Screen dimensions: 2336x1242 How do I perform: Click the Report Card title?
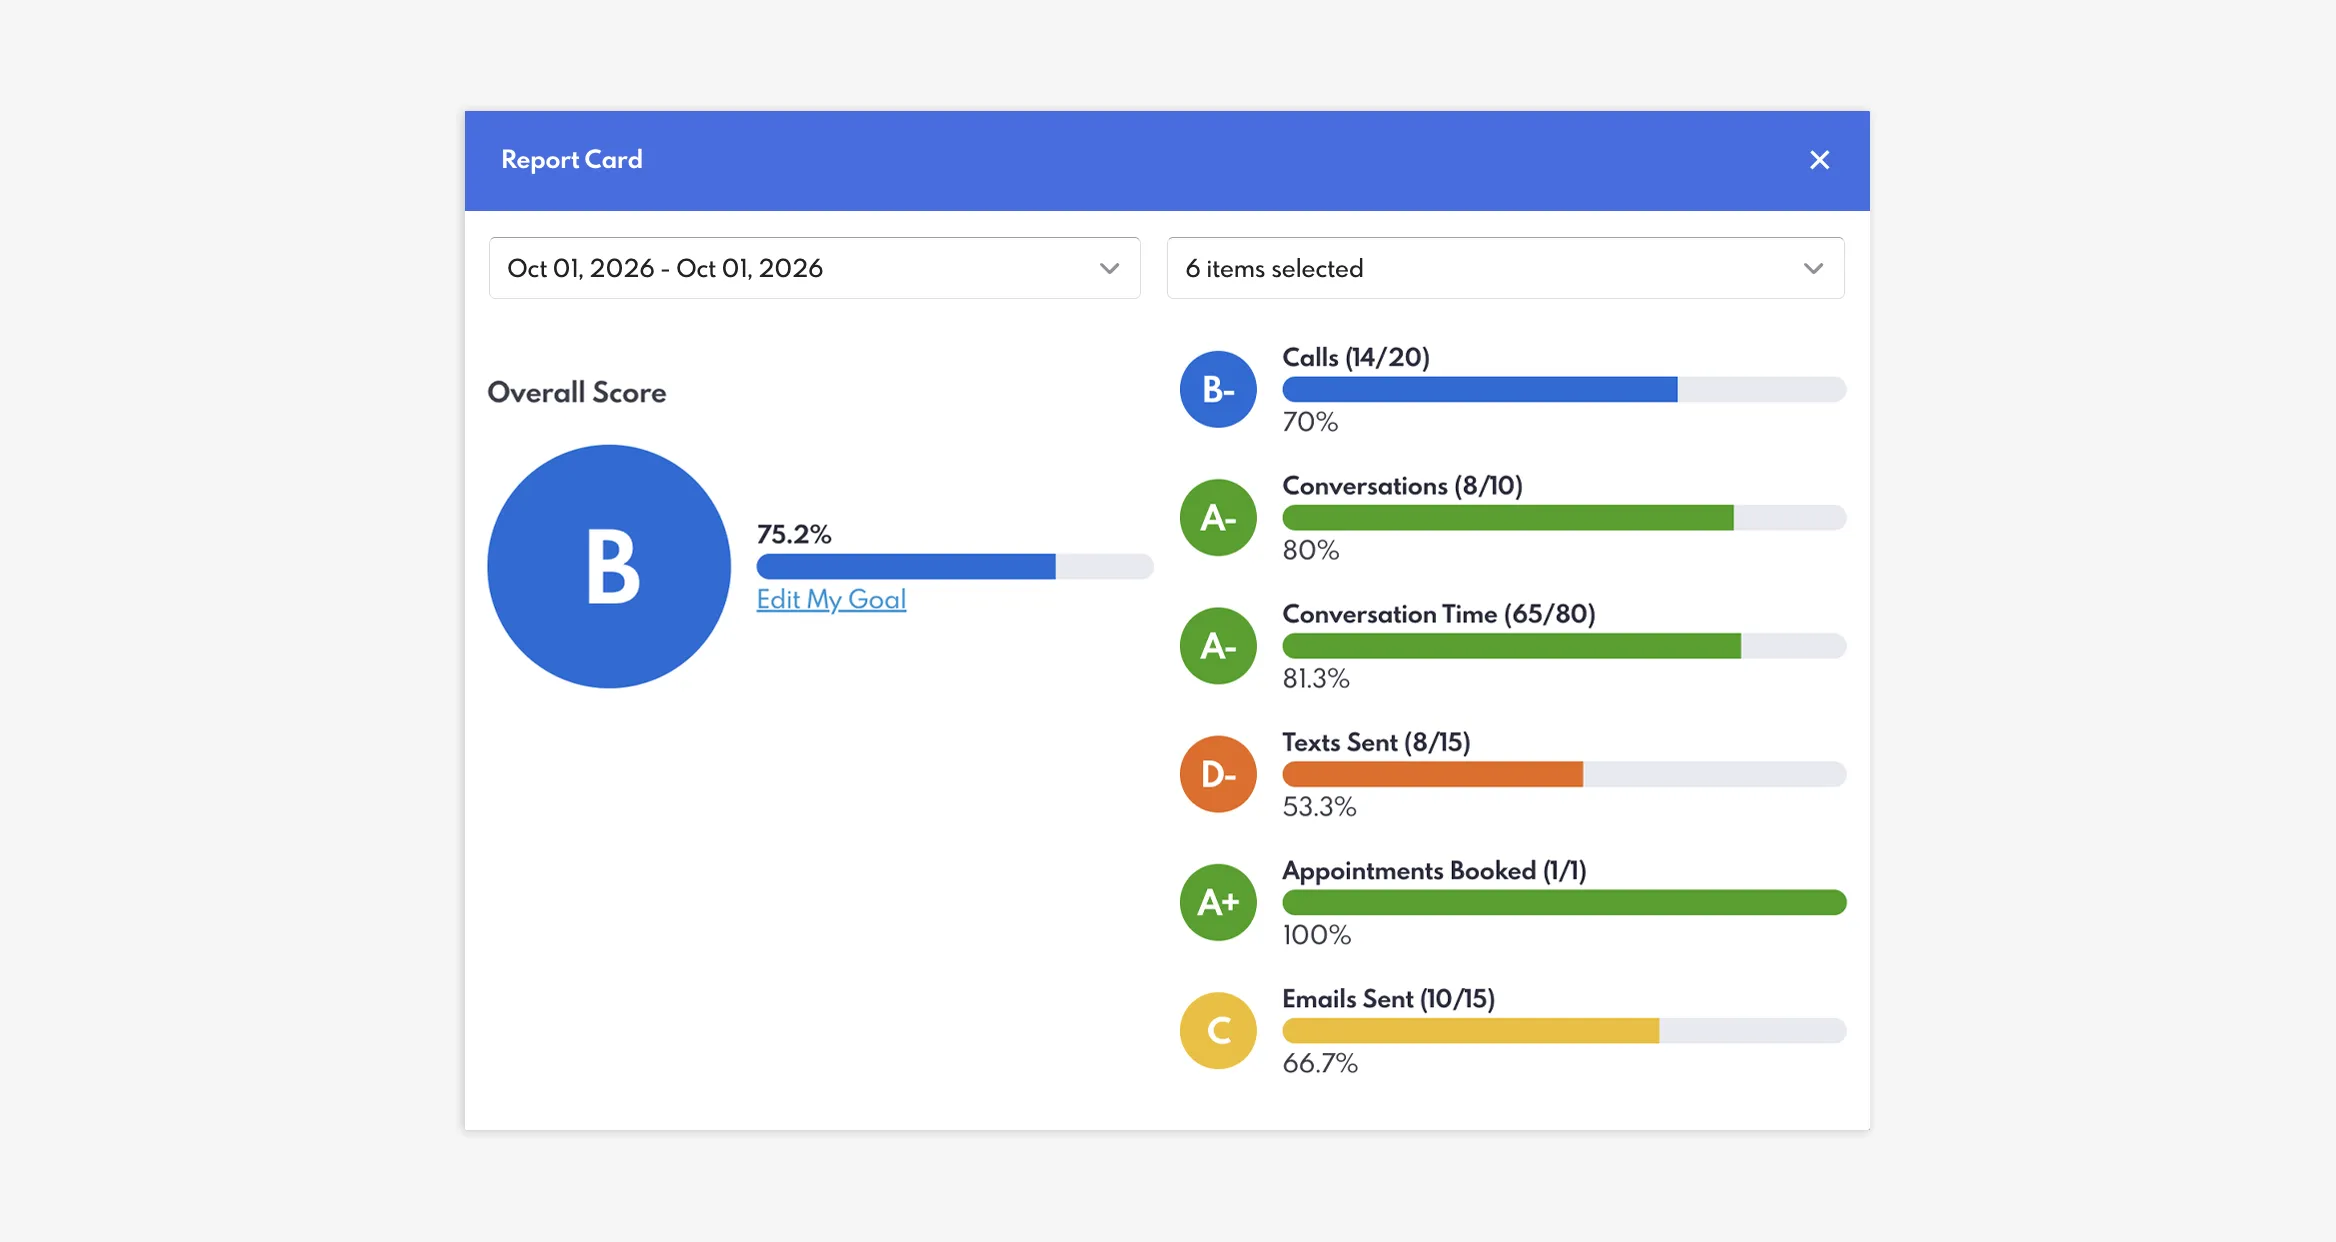tap(572, 160)
